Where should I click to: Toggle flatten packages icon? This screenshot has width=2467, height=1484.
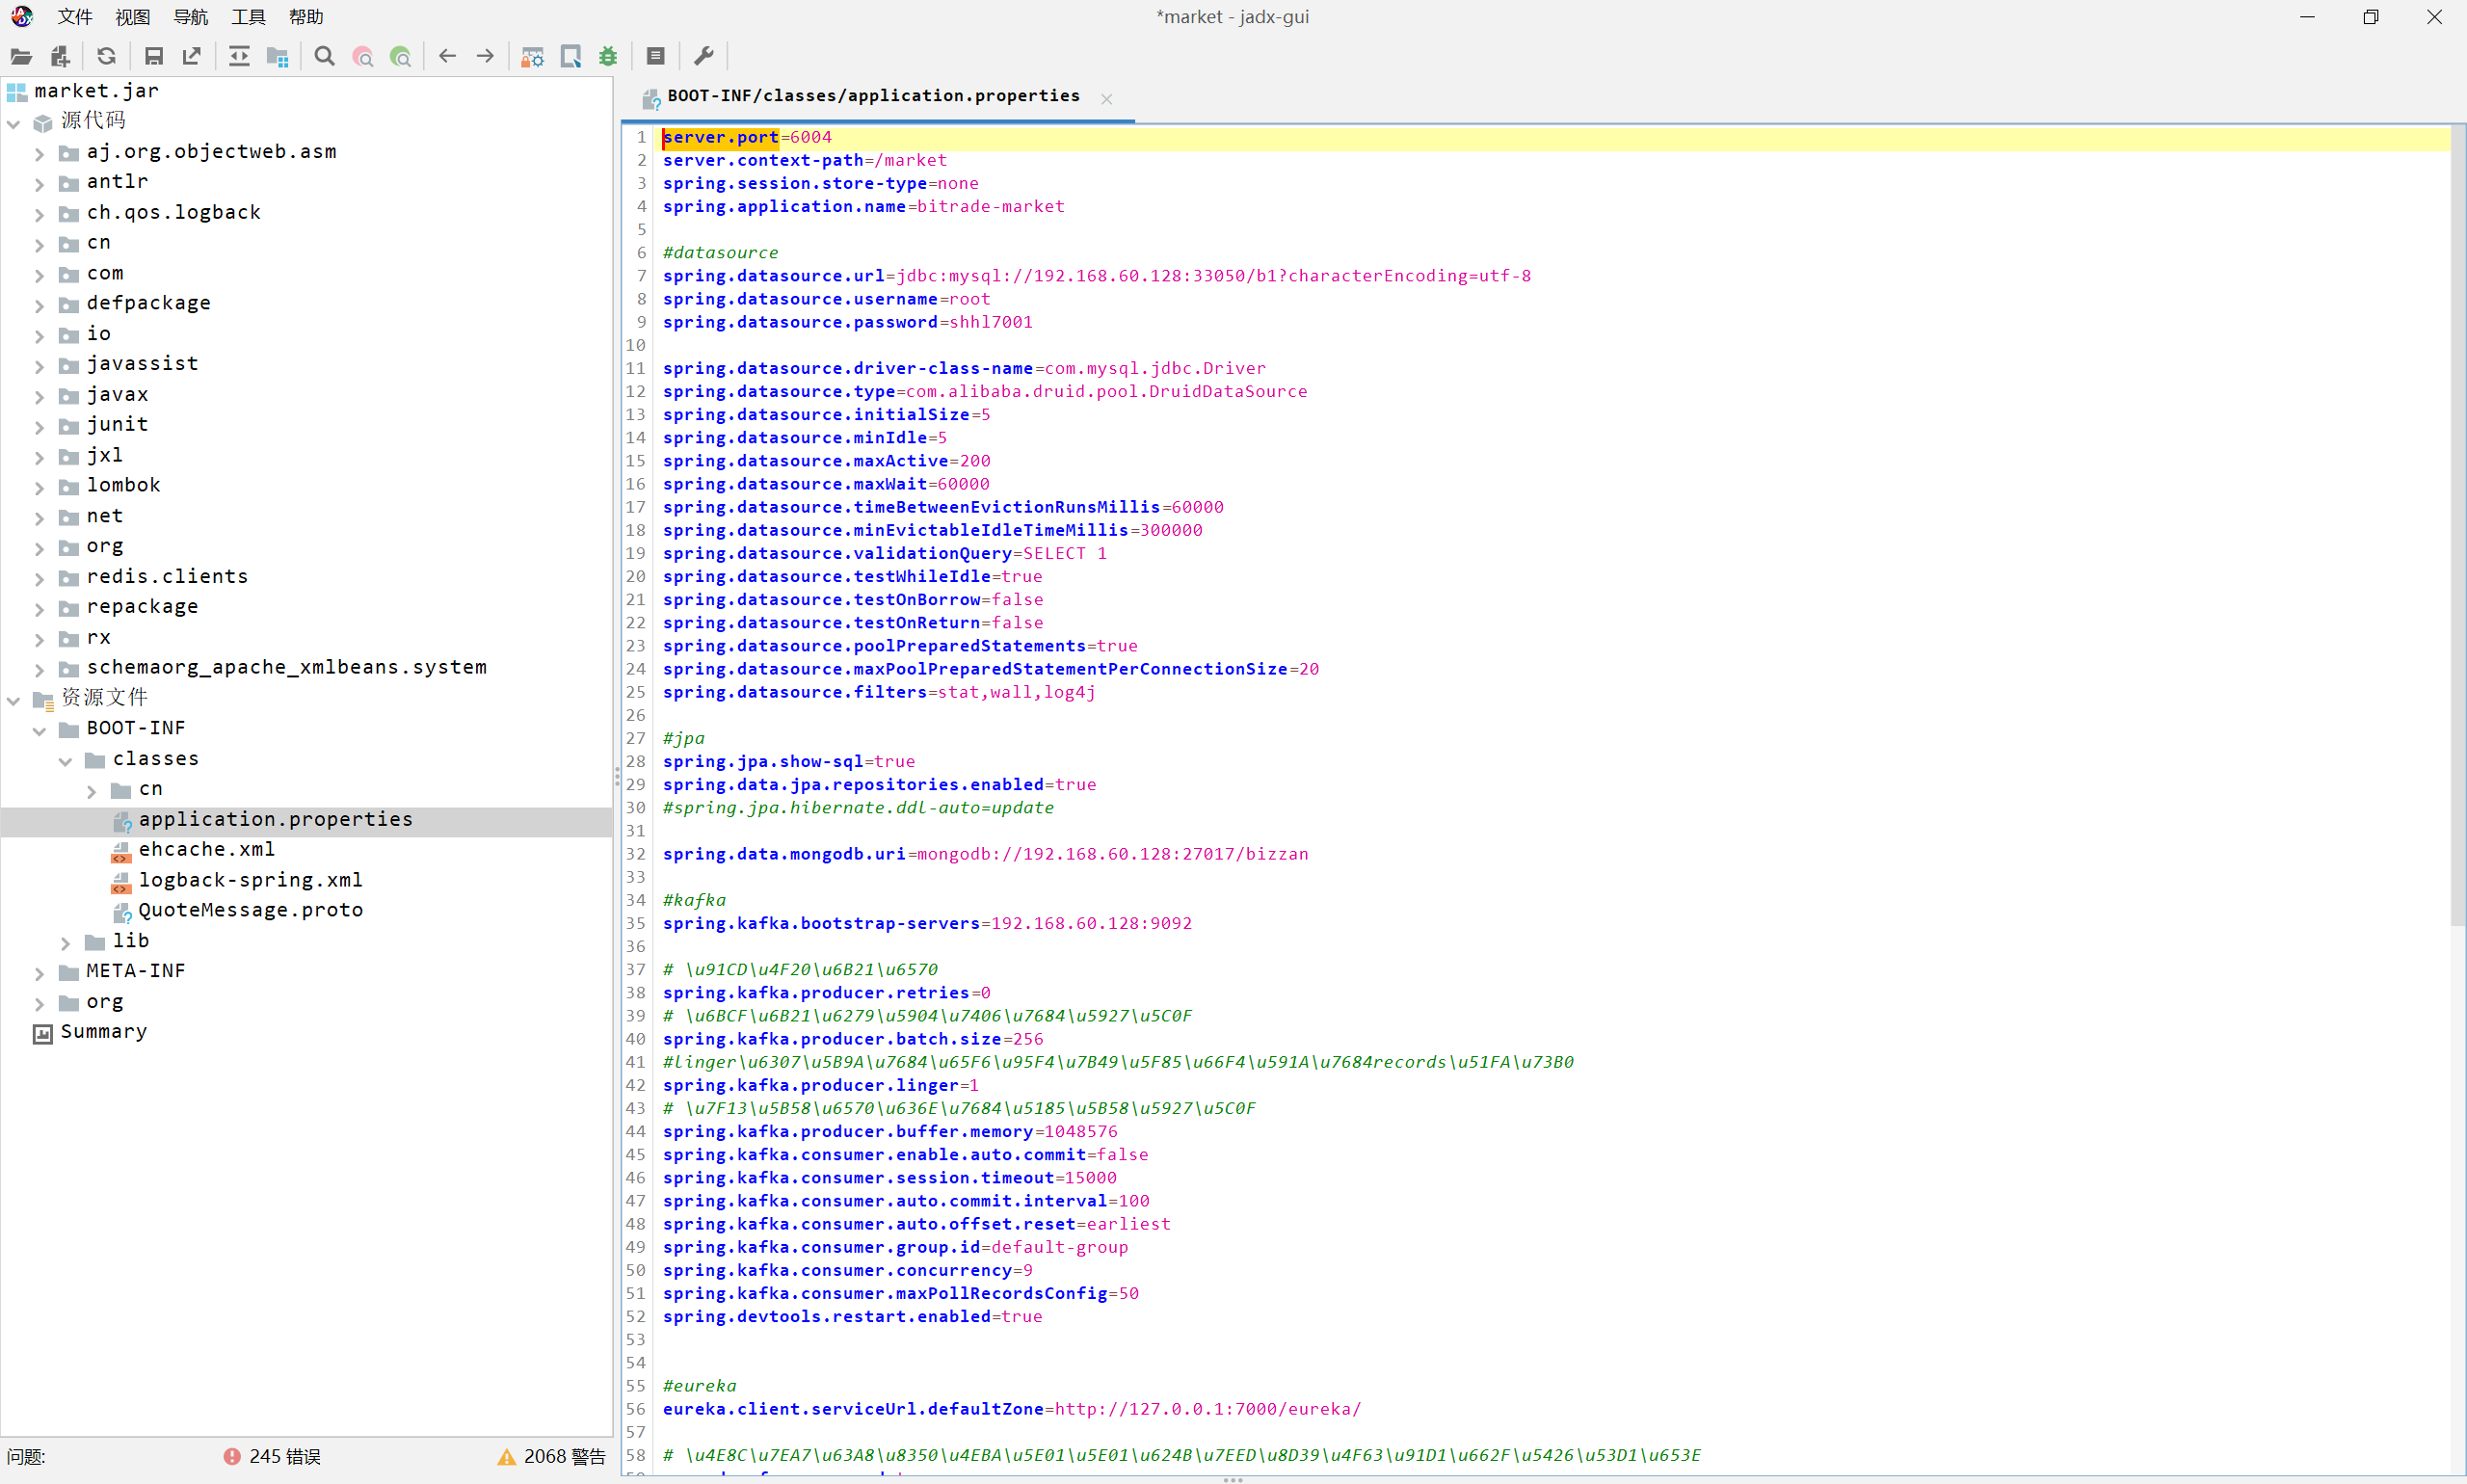coord(277,57)
